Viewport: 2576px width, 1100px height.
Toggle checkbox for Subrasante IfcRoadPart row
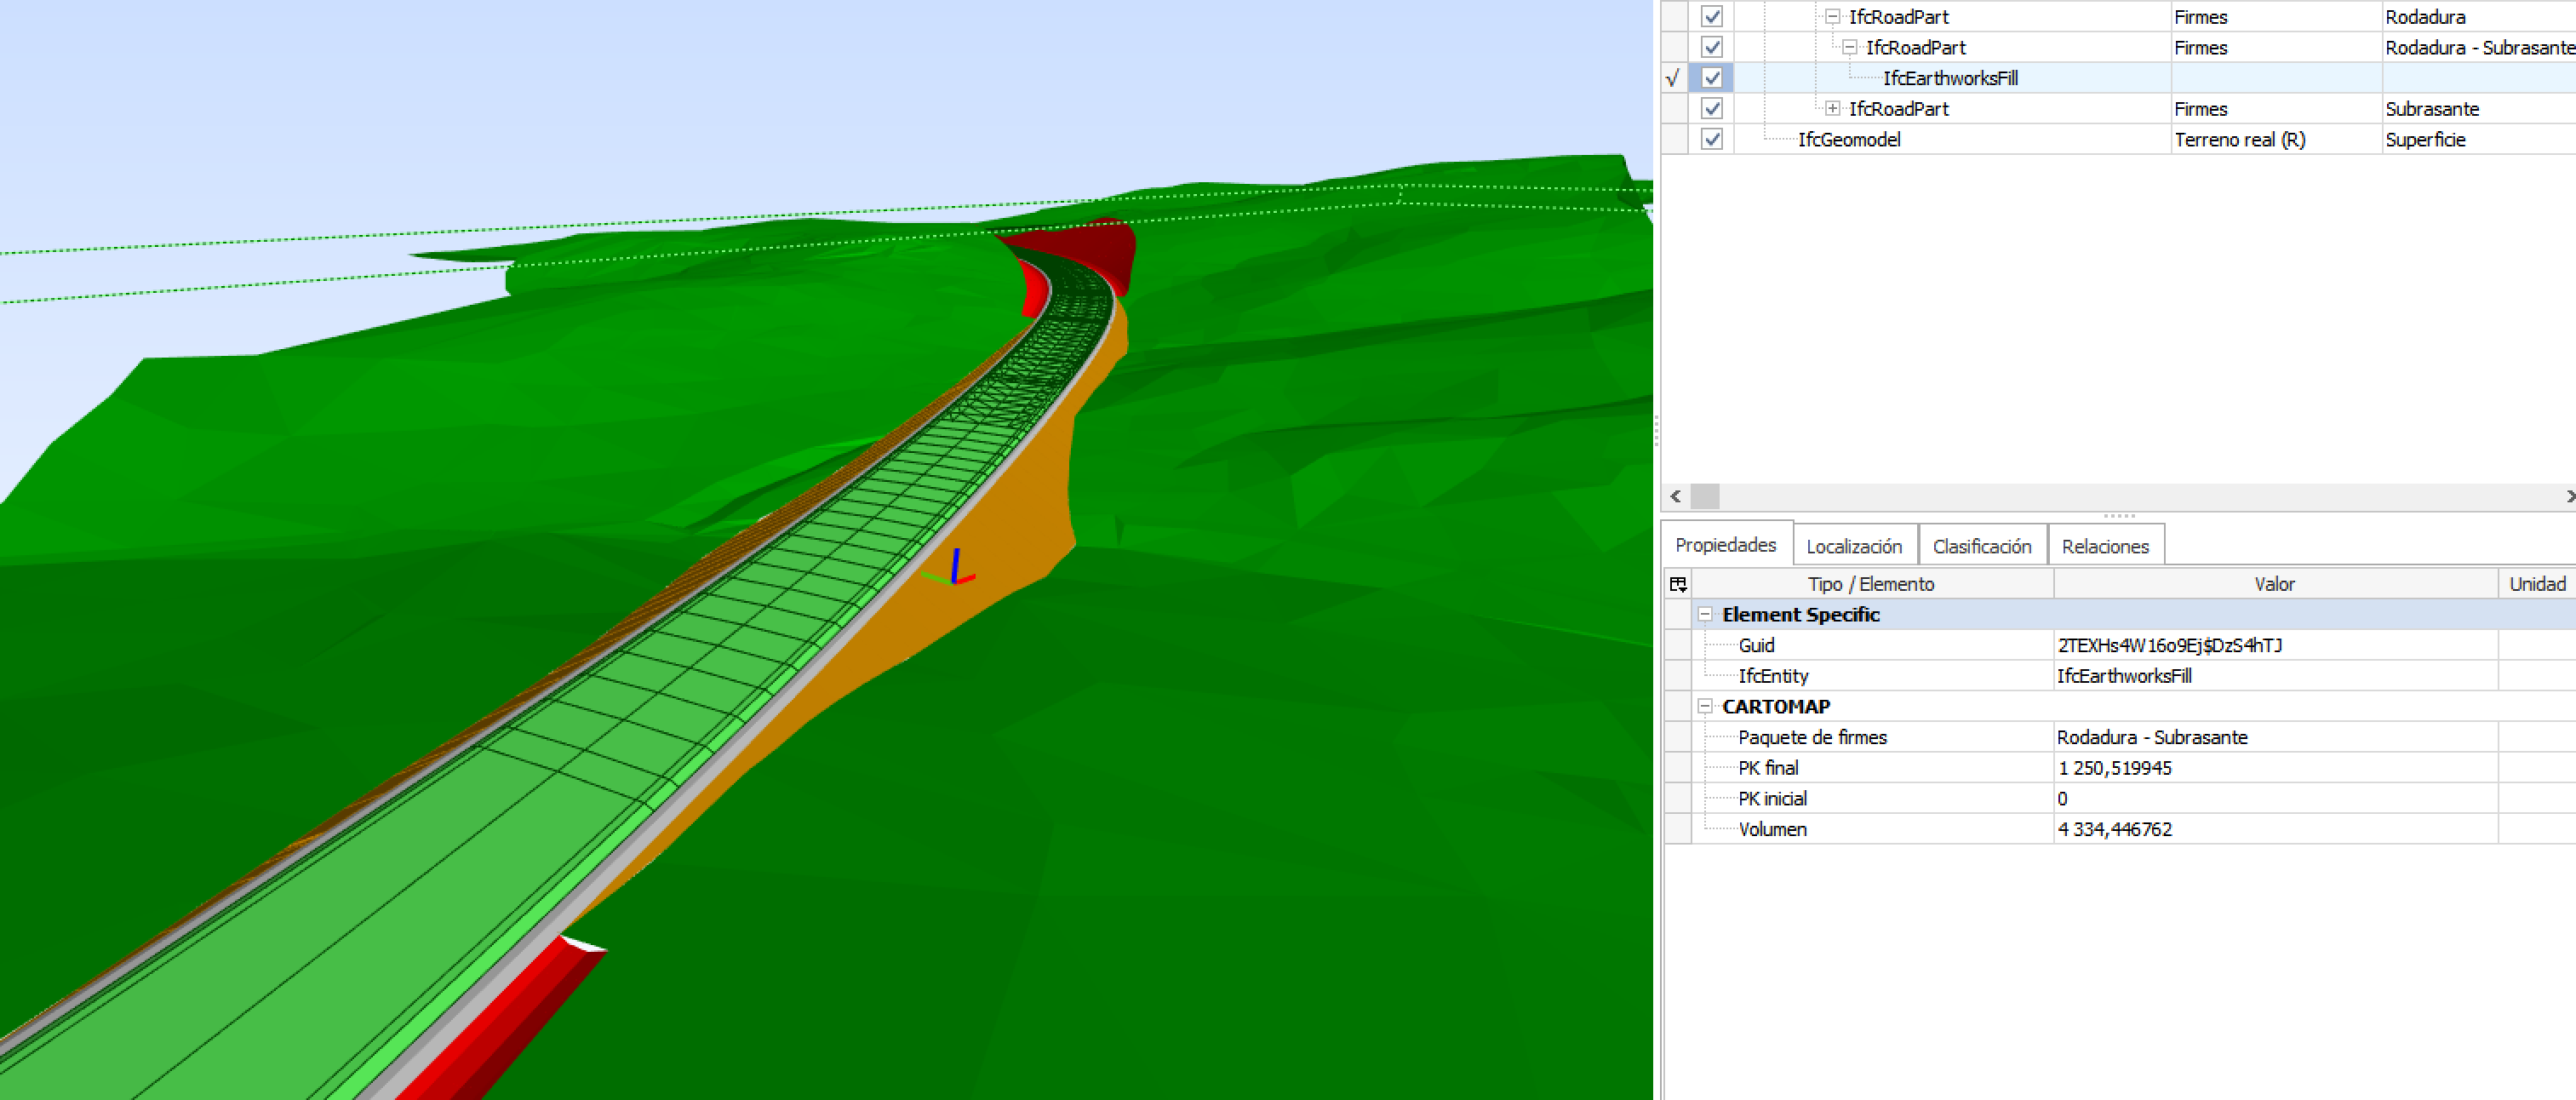tap(1712, 108)
